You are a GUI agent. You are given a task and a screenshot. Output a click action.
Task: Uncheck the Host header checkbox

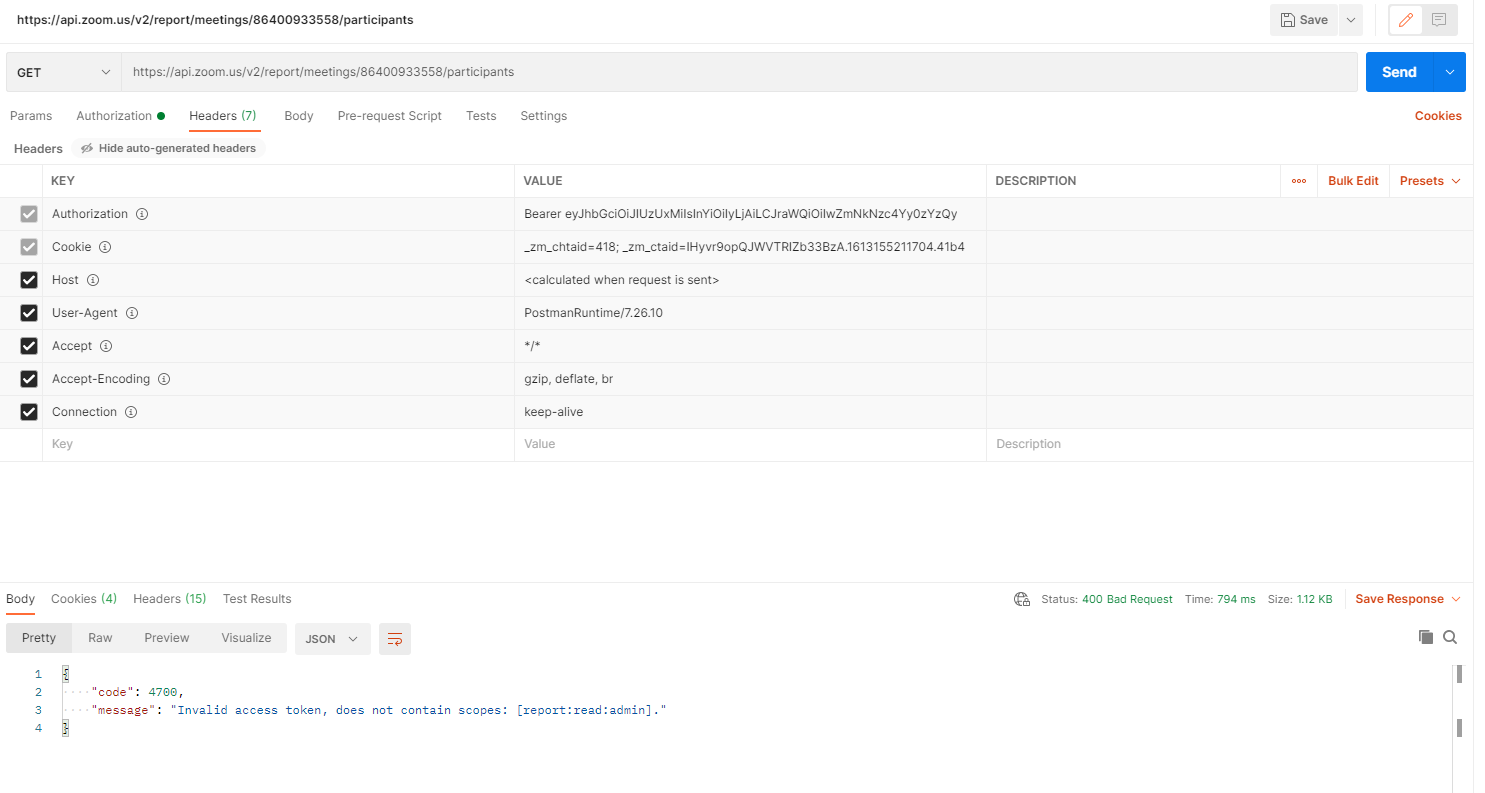pos(29,280)
